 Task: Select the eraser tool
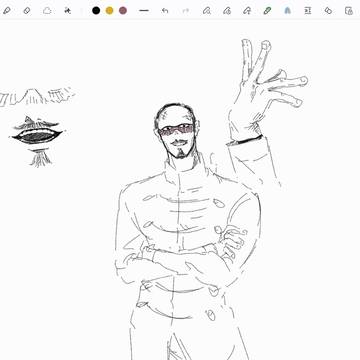coord(27,11)
